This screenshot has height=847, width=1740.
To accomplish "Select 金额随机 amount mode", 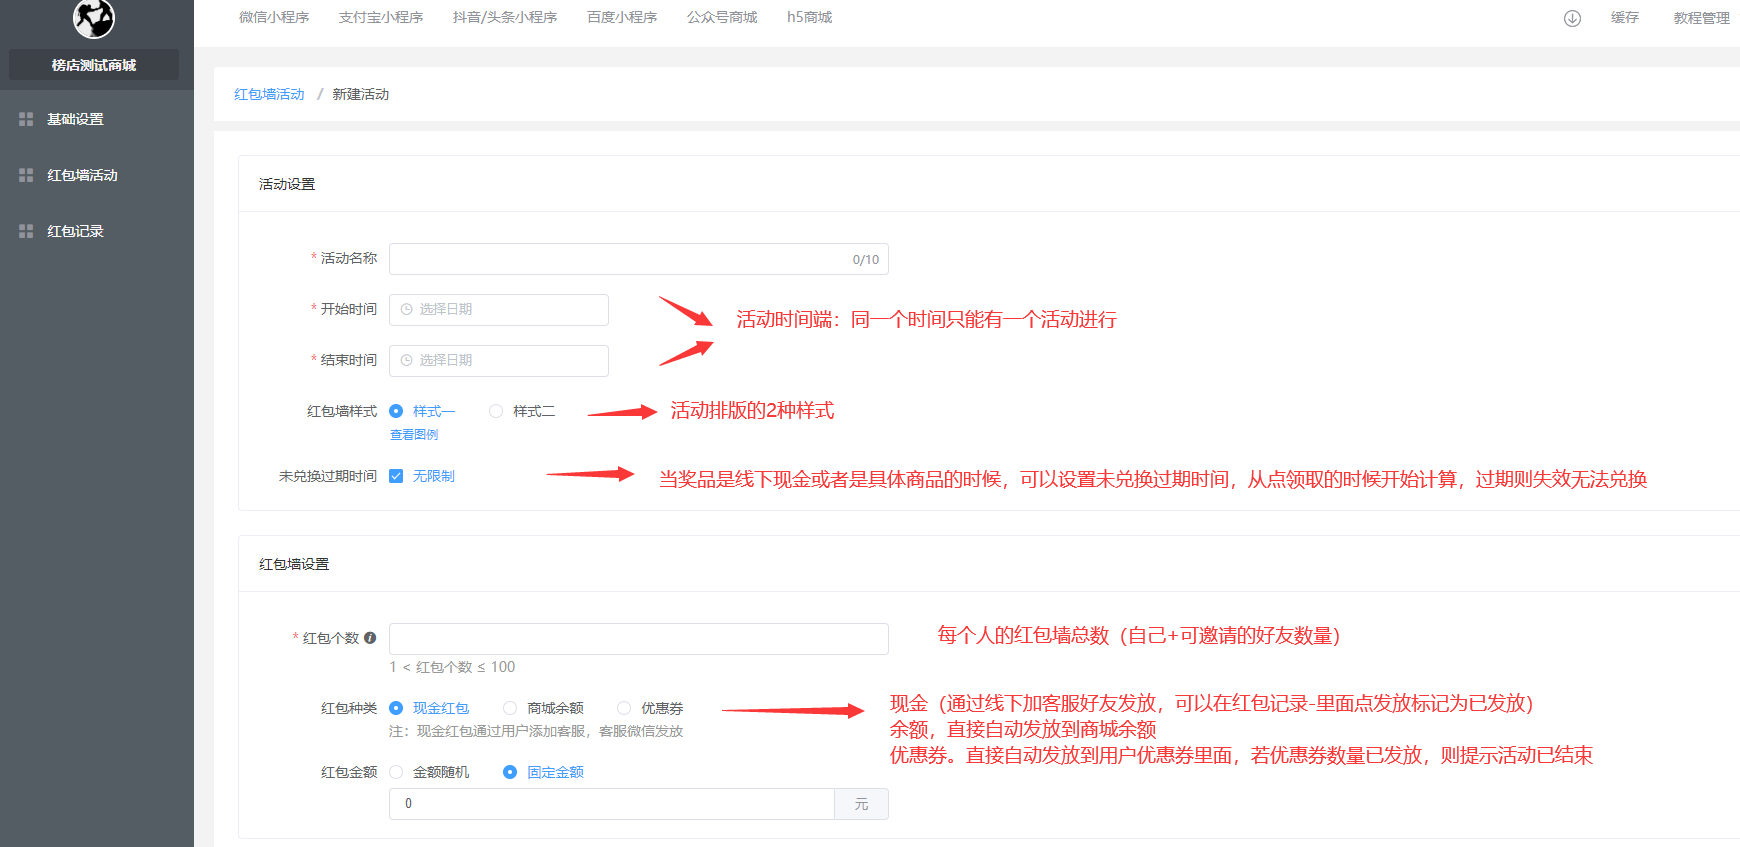I will tap(396, 772).
